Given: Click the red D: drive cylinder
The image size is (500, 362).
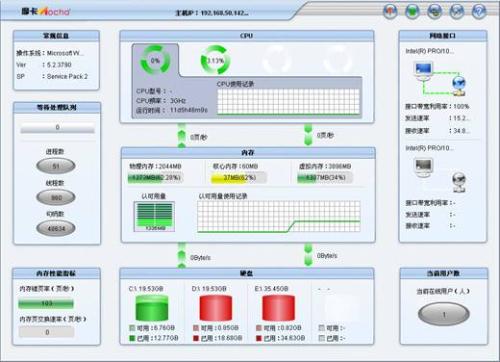Looking at the screenshot, I should 216,308.
